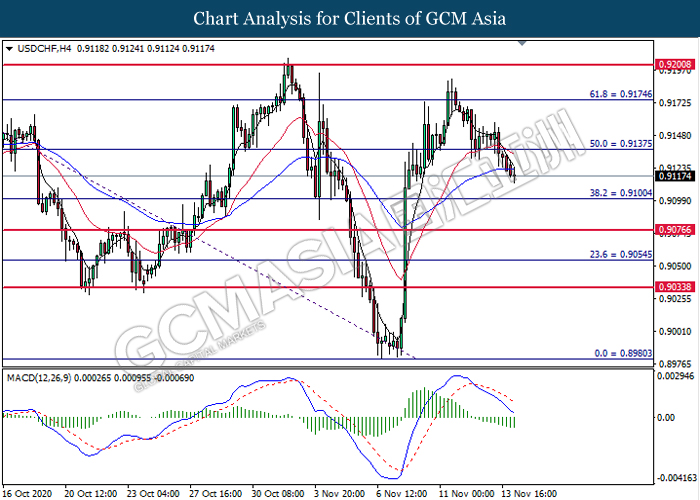The width and height of the screenshot is (700, 500).
Task: Click the 0.91480 price scale value
Action: (x=675, y=135)
